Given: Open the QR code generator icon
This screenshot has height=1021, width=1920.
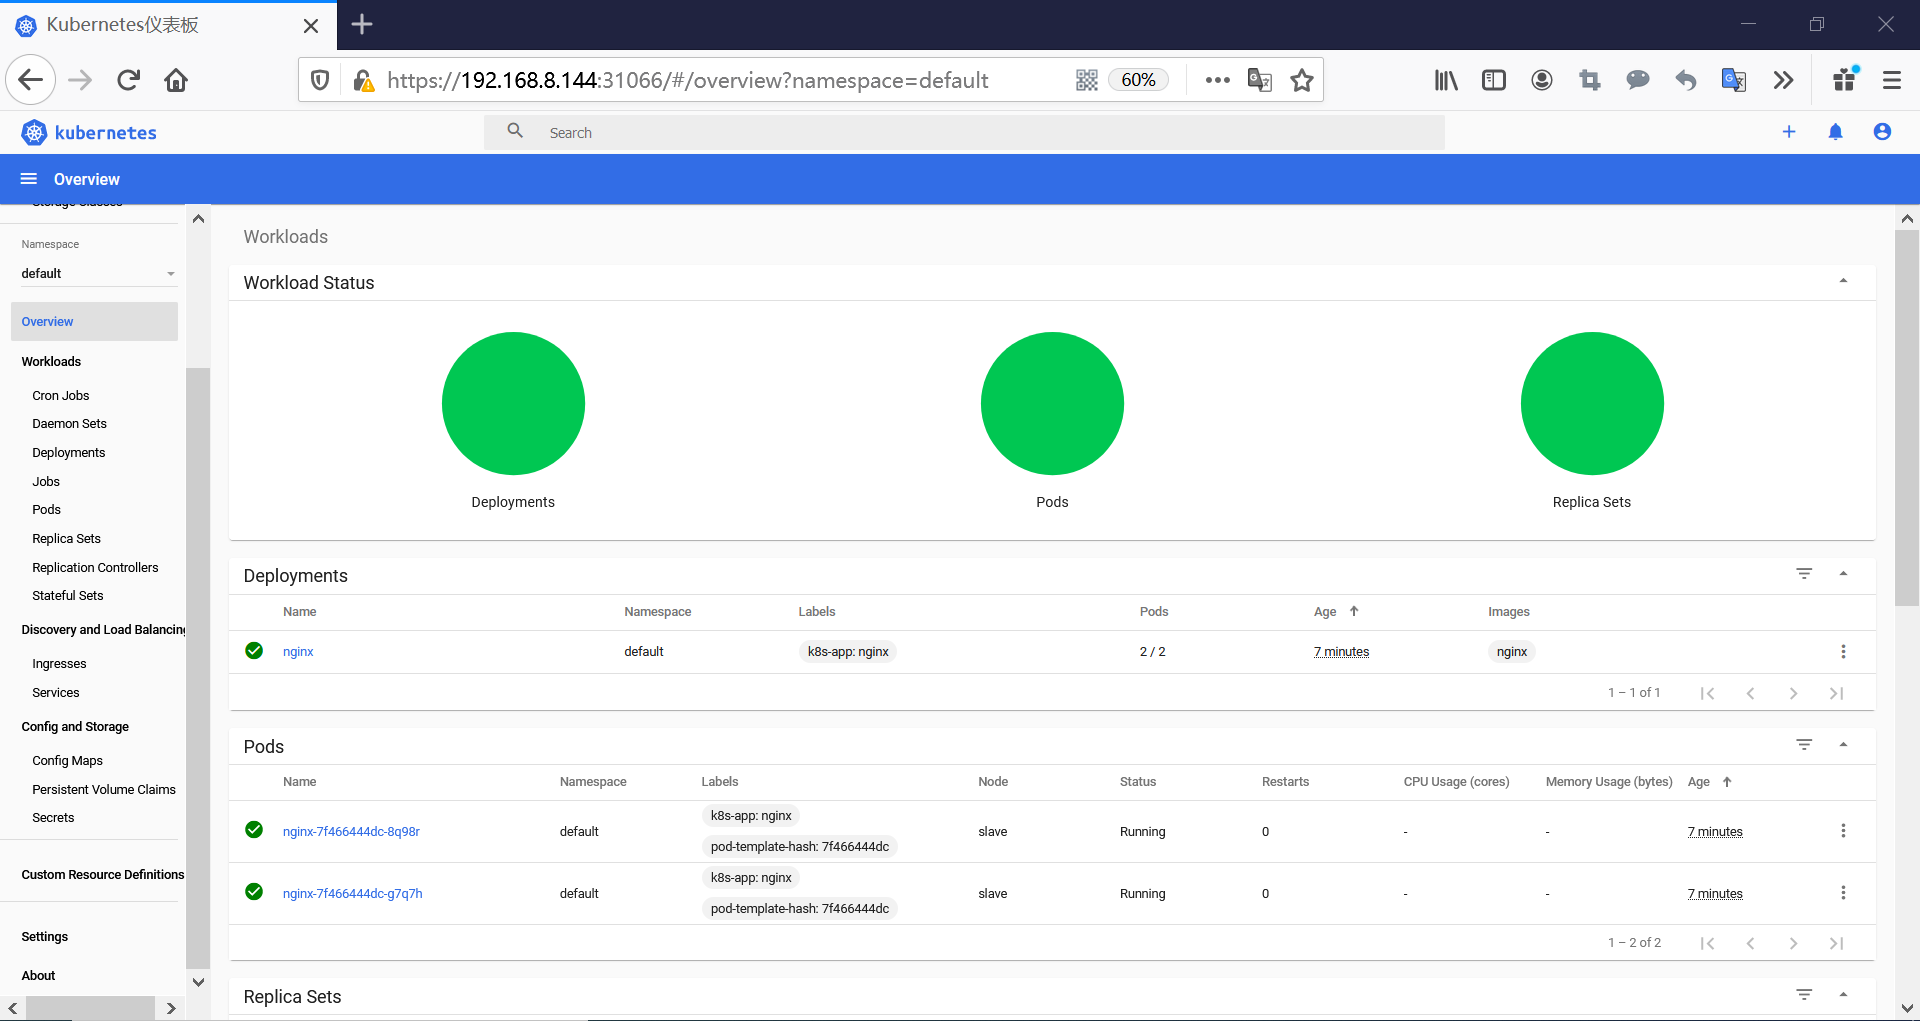Looking at the screenshot, I should (1087, 80).
